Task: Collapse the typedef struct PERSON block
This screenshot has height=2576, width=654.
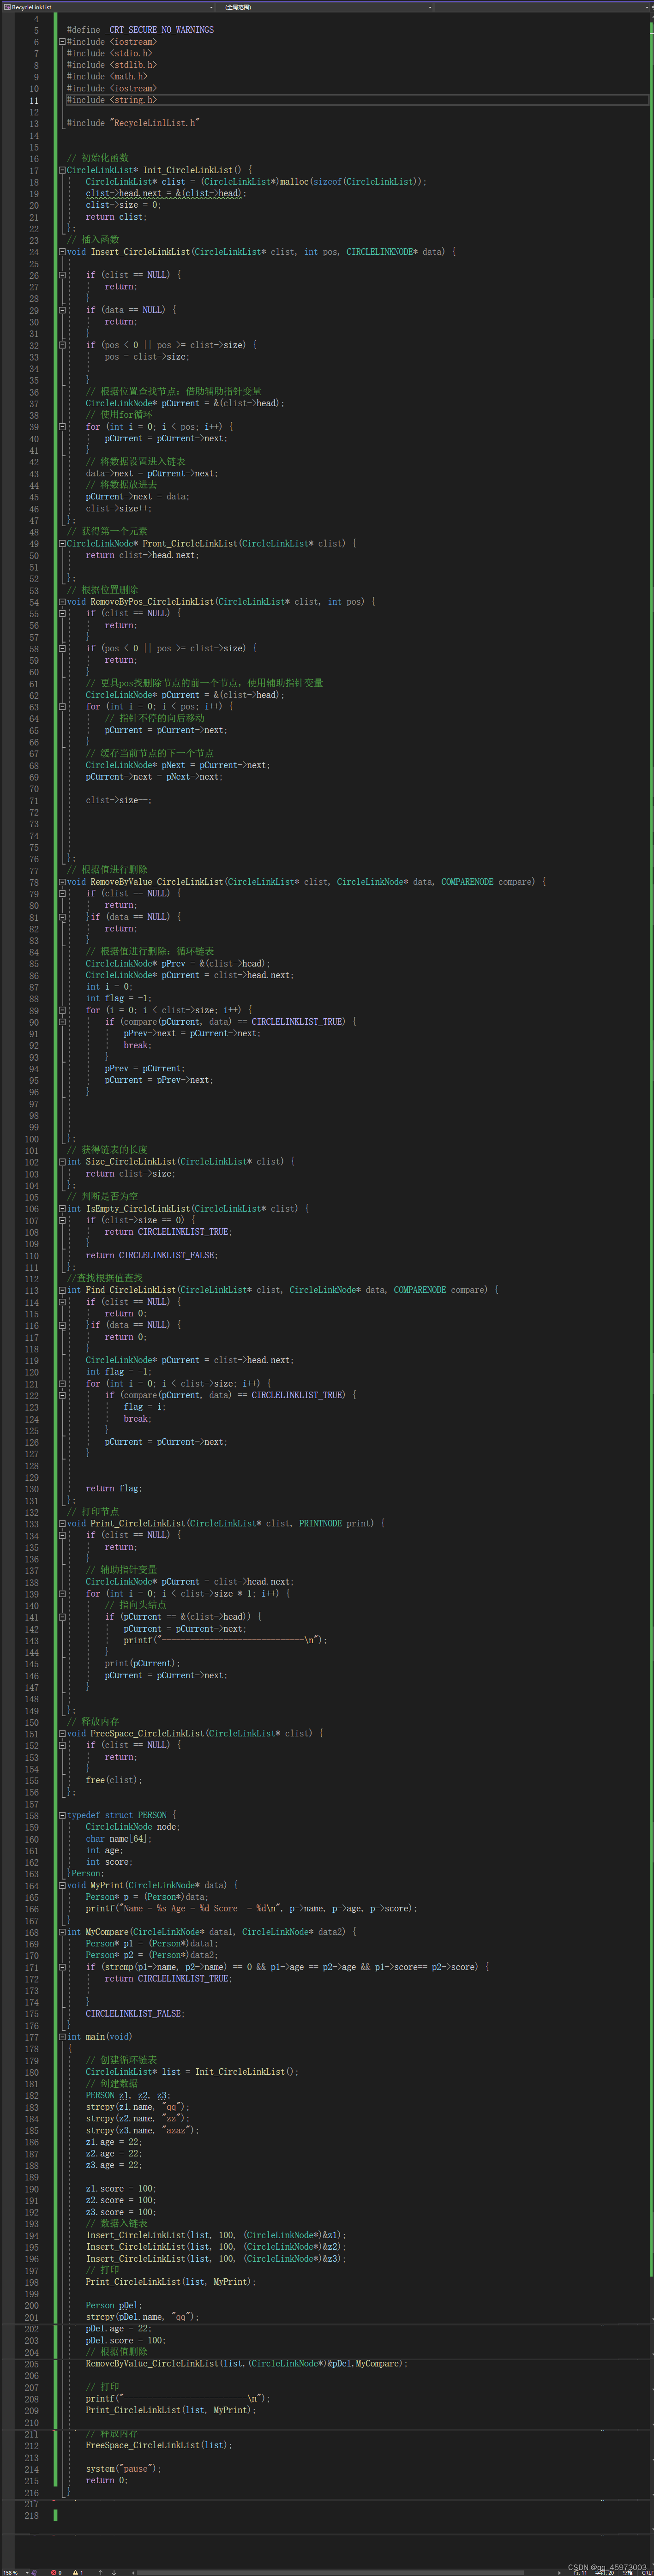Action: click(62, 1815)
